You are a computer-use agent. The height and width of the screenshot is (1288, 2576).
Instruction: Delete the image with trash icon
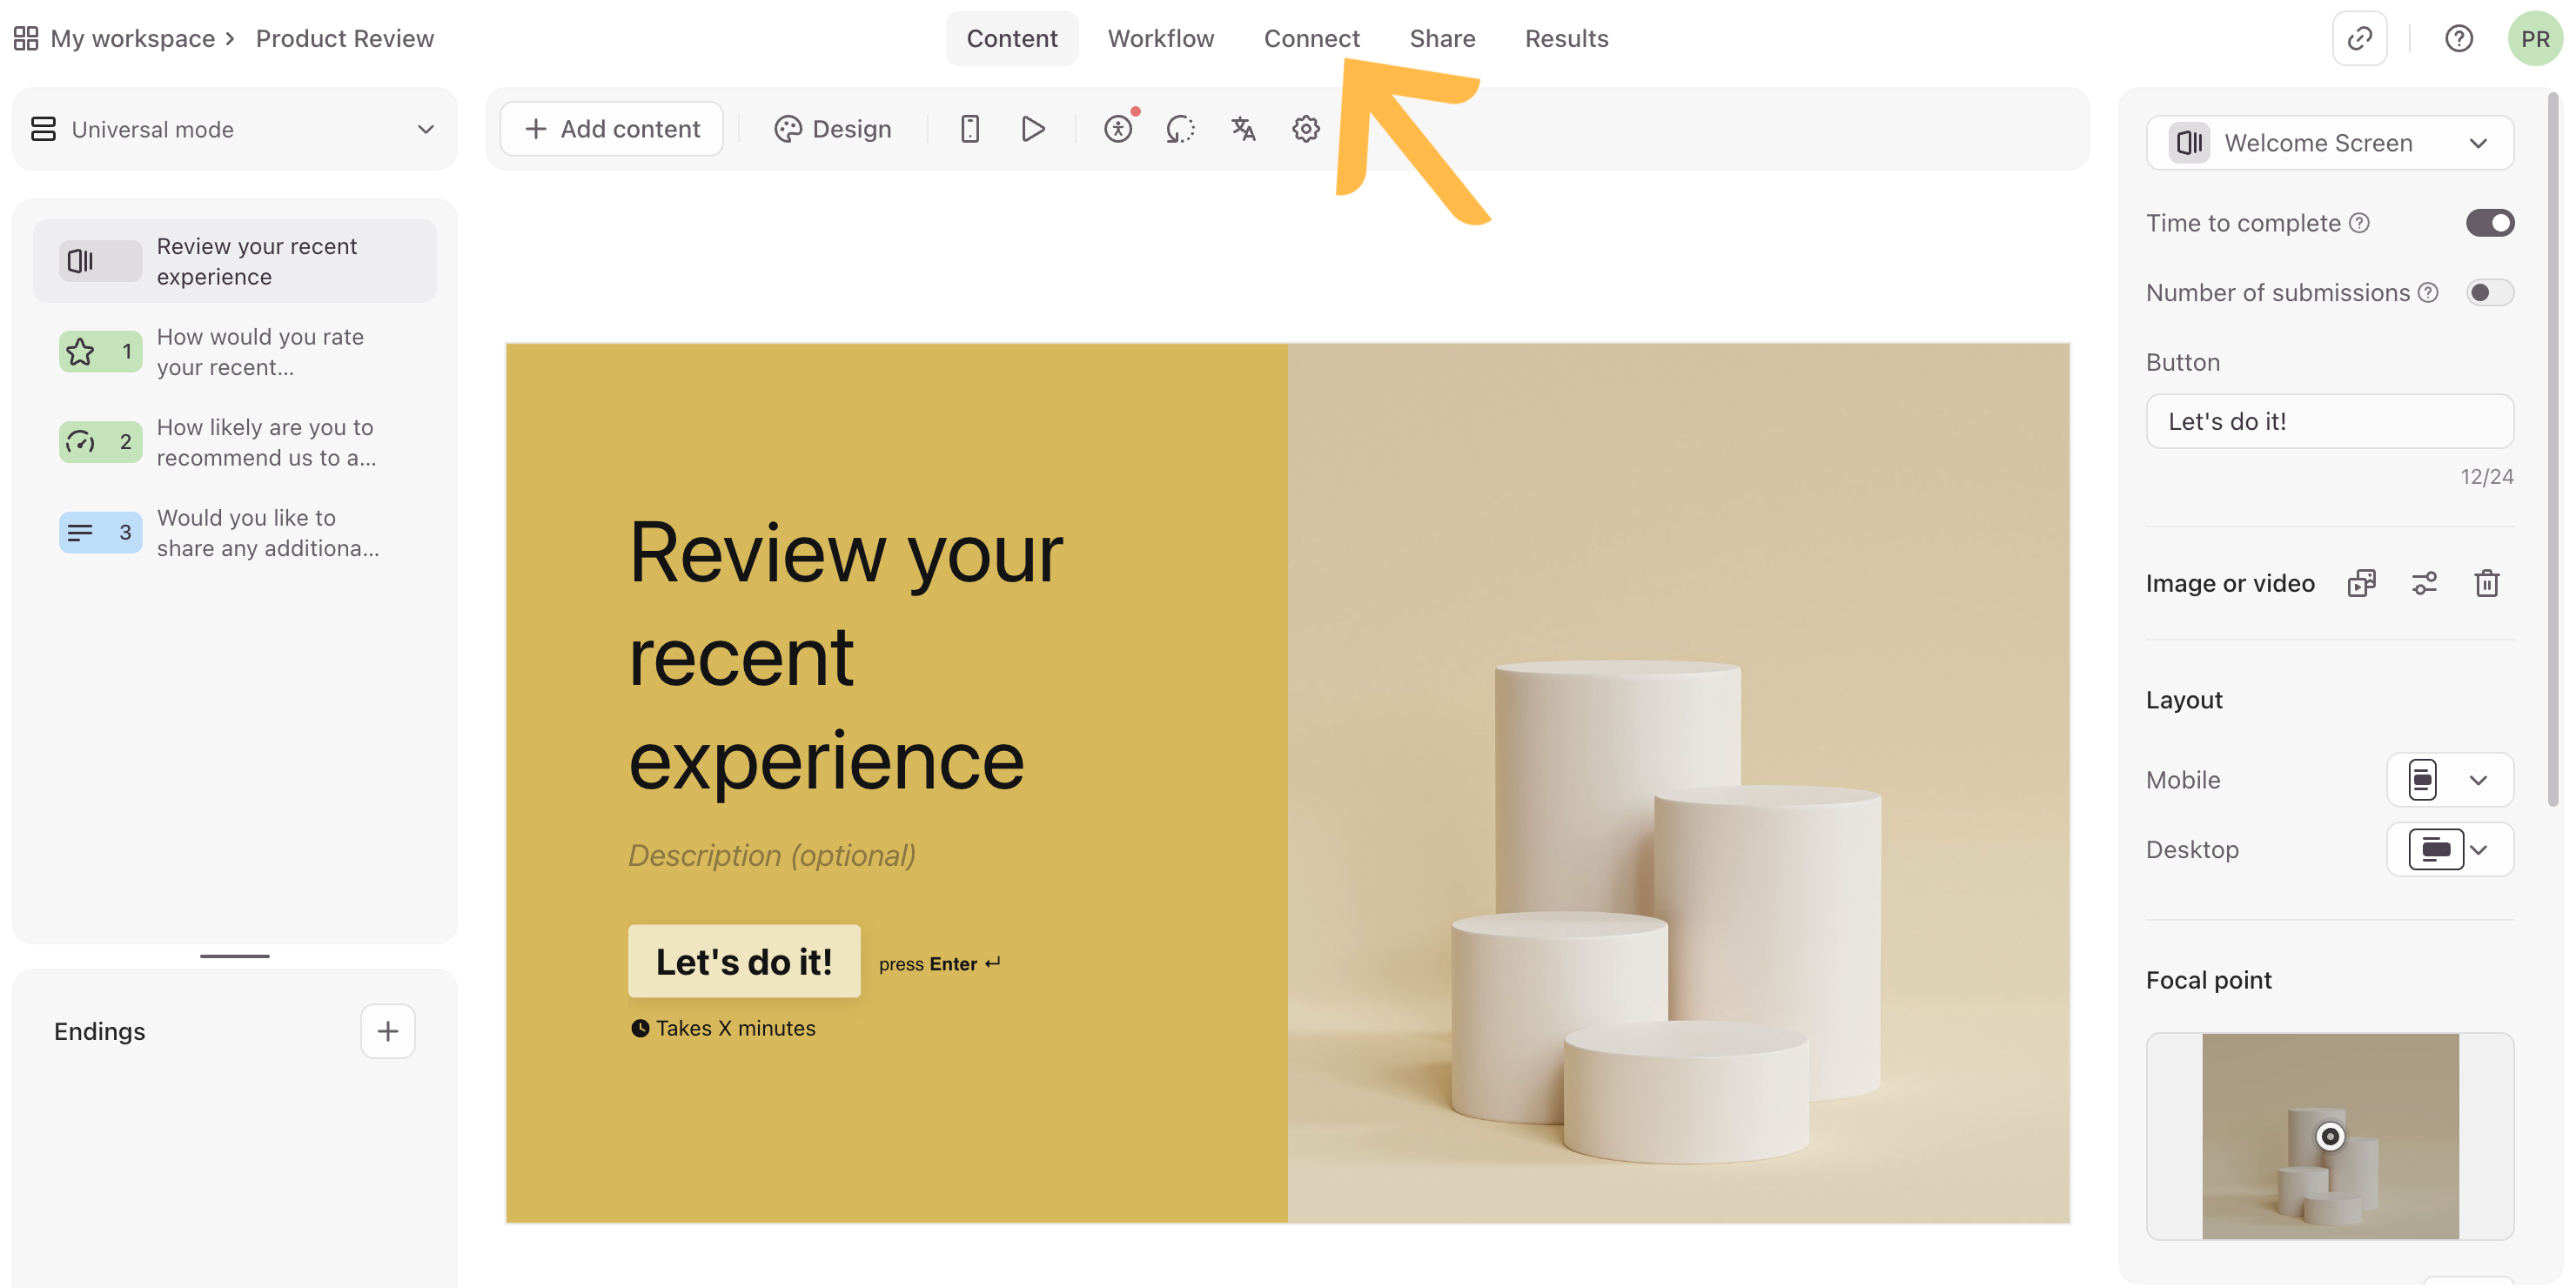coord(2487,583)
